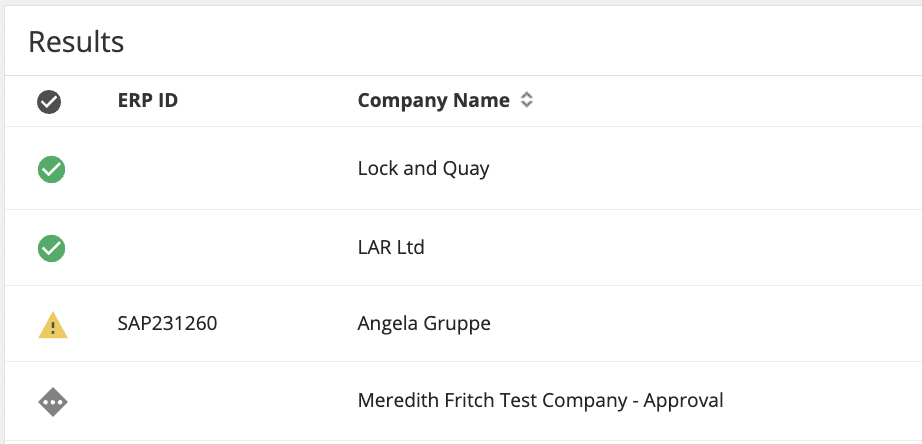The height and width of the screenshot is (444, 922).
Task: Click the status checkmark icon in table header
Action: 49,101
